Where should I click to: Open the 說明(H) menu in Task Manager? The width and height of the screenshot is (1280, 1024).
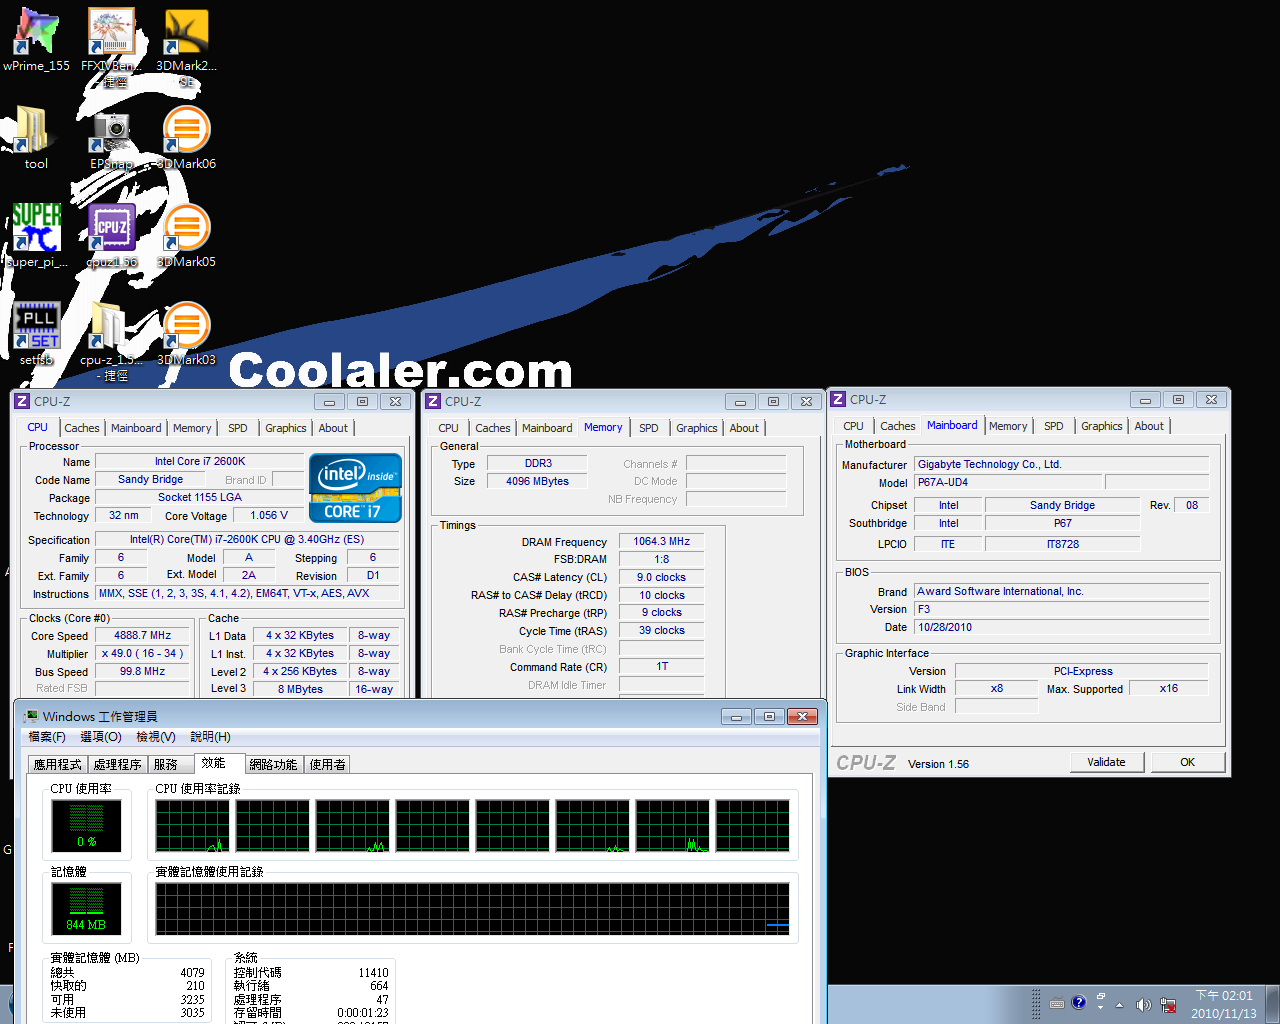pyautogui.click(x=211, y=737)
